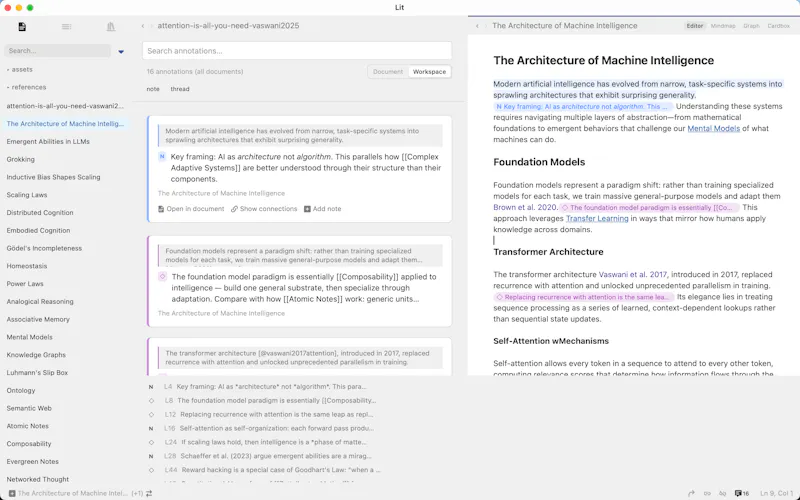Go back in the annotations pane
Screen dimensions: 800x500
143,26
